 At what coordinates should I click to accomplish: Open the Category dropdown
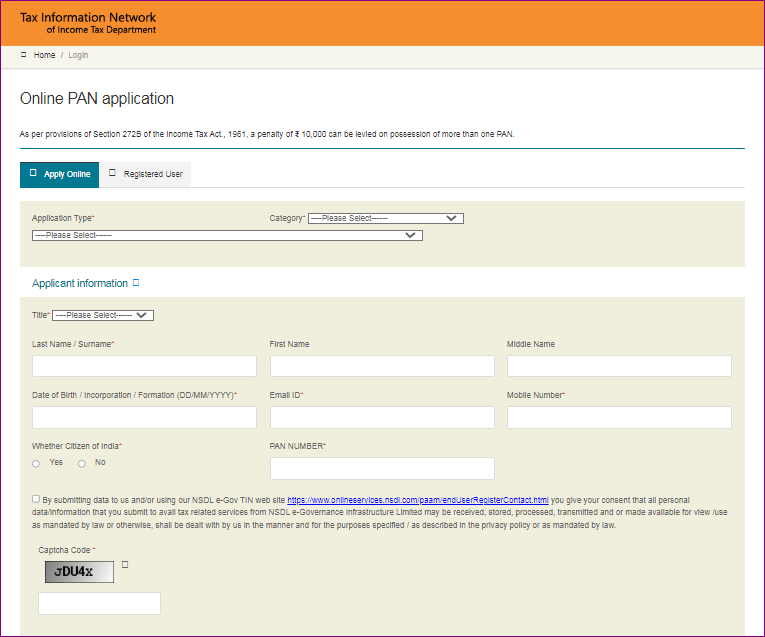click(x=385, y=218)
